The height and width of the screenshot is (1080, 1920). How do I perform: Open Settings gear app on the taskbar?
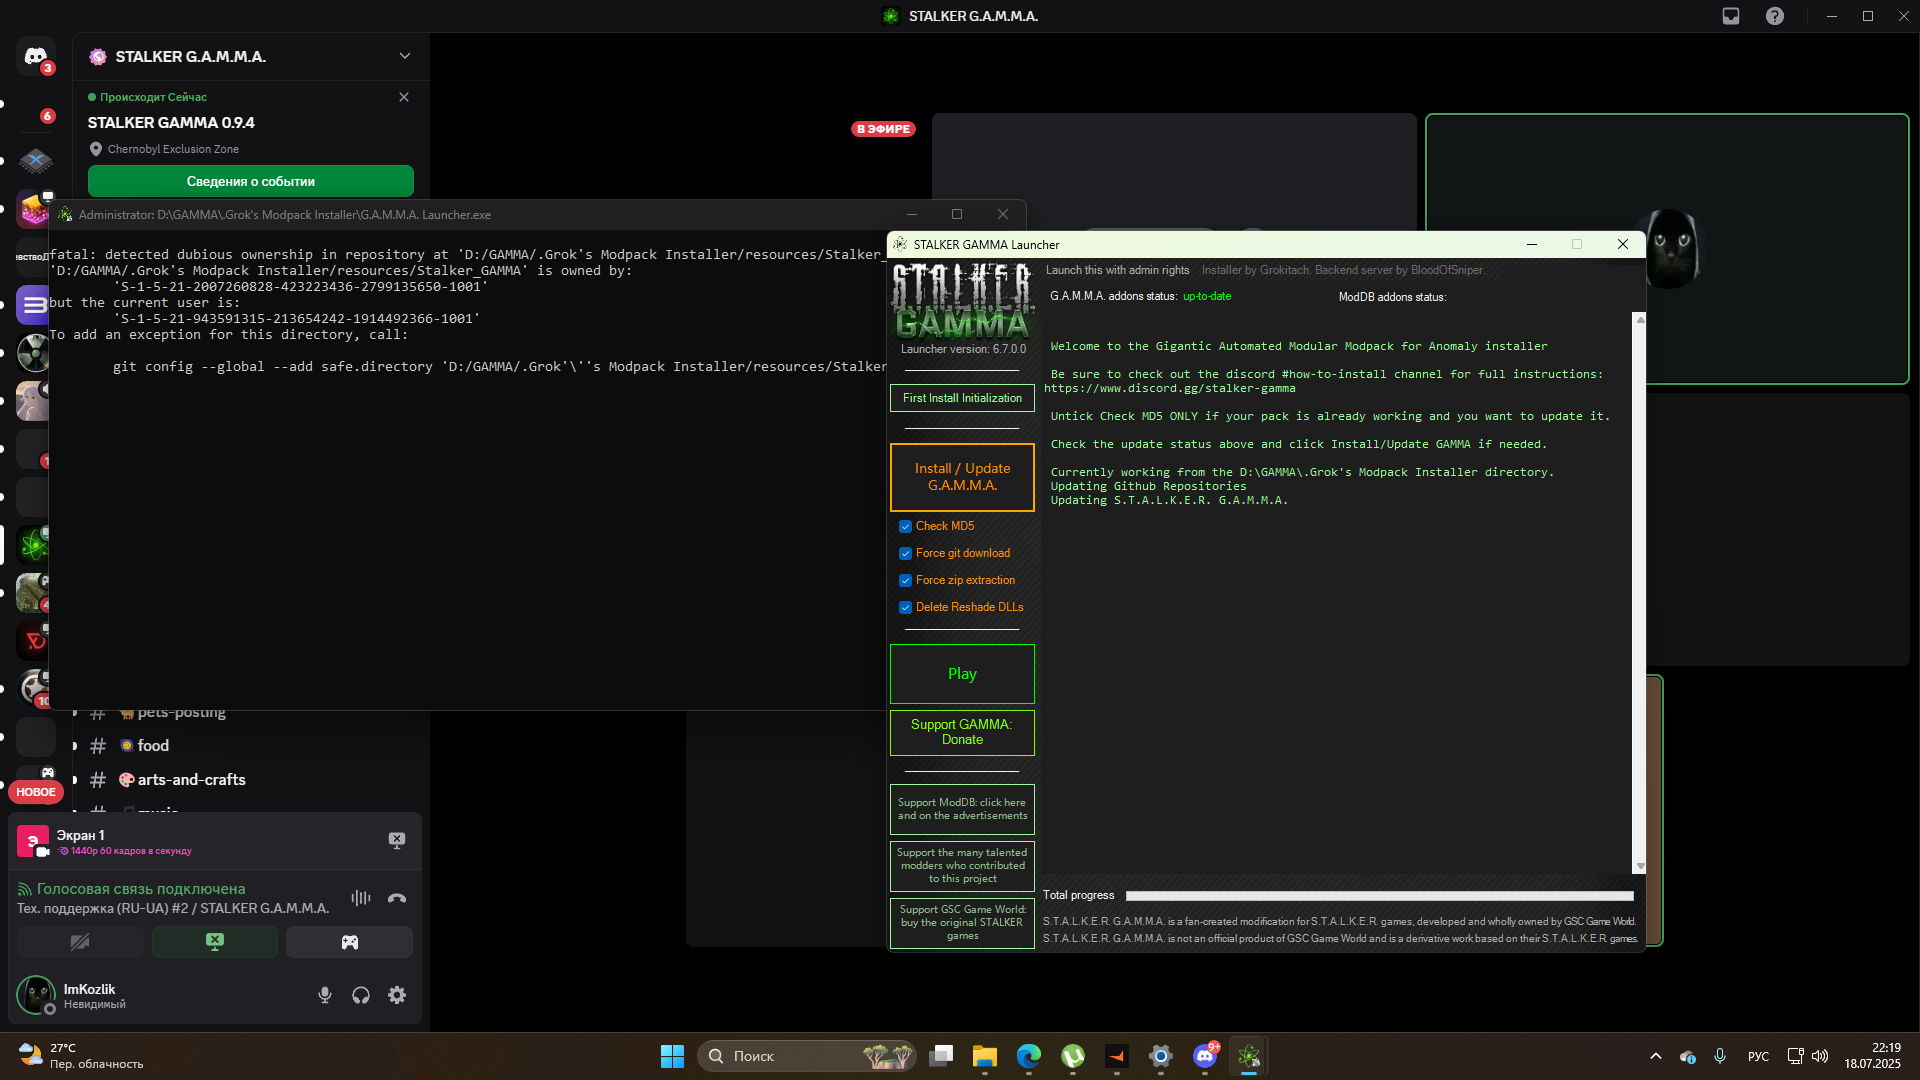[x=1161, y=1056]
